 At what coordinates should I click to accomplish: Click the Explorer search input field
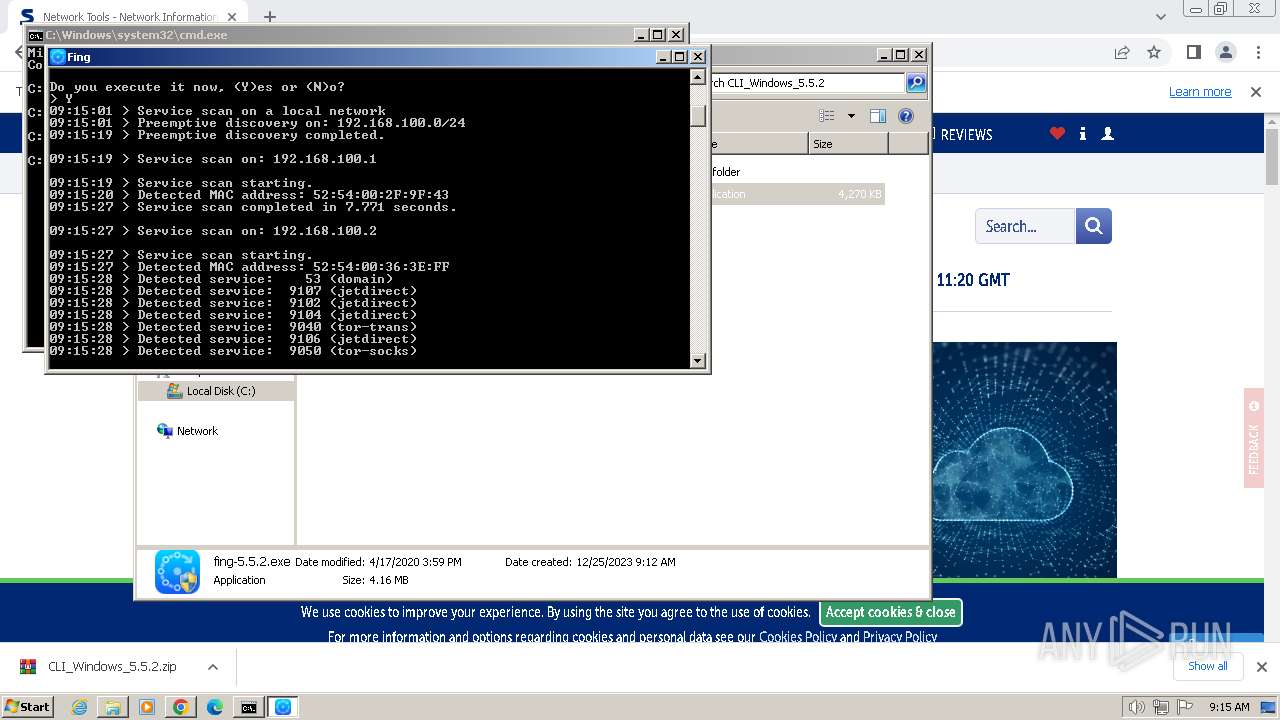(806, 83)
